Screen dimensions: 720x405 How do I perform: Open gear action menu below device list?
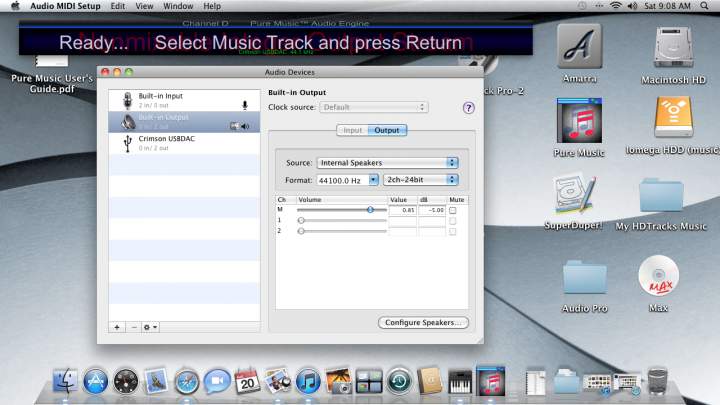click(x=150, y=327)
